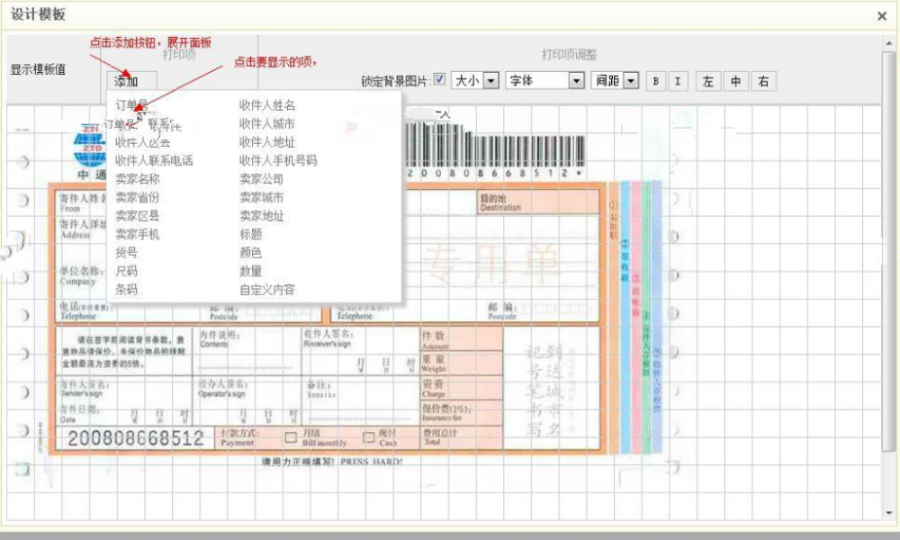Open the 字体 font dropdown
The height and width of the screenshot is (540, 900).
pos(545,81)
